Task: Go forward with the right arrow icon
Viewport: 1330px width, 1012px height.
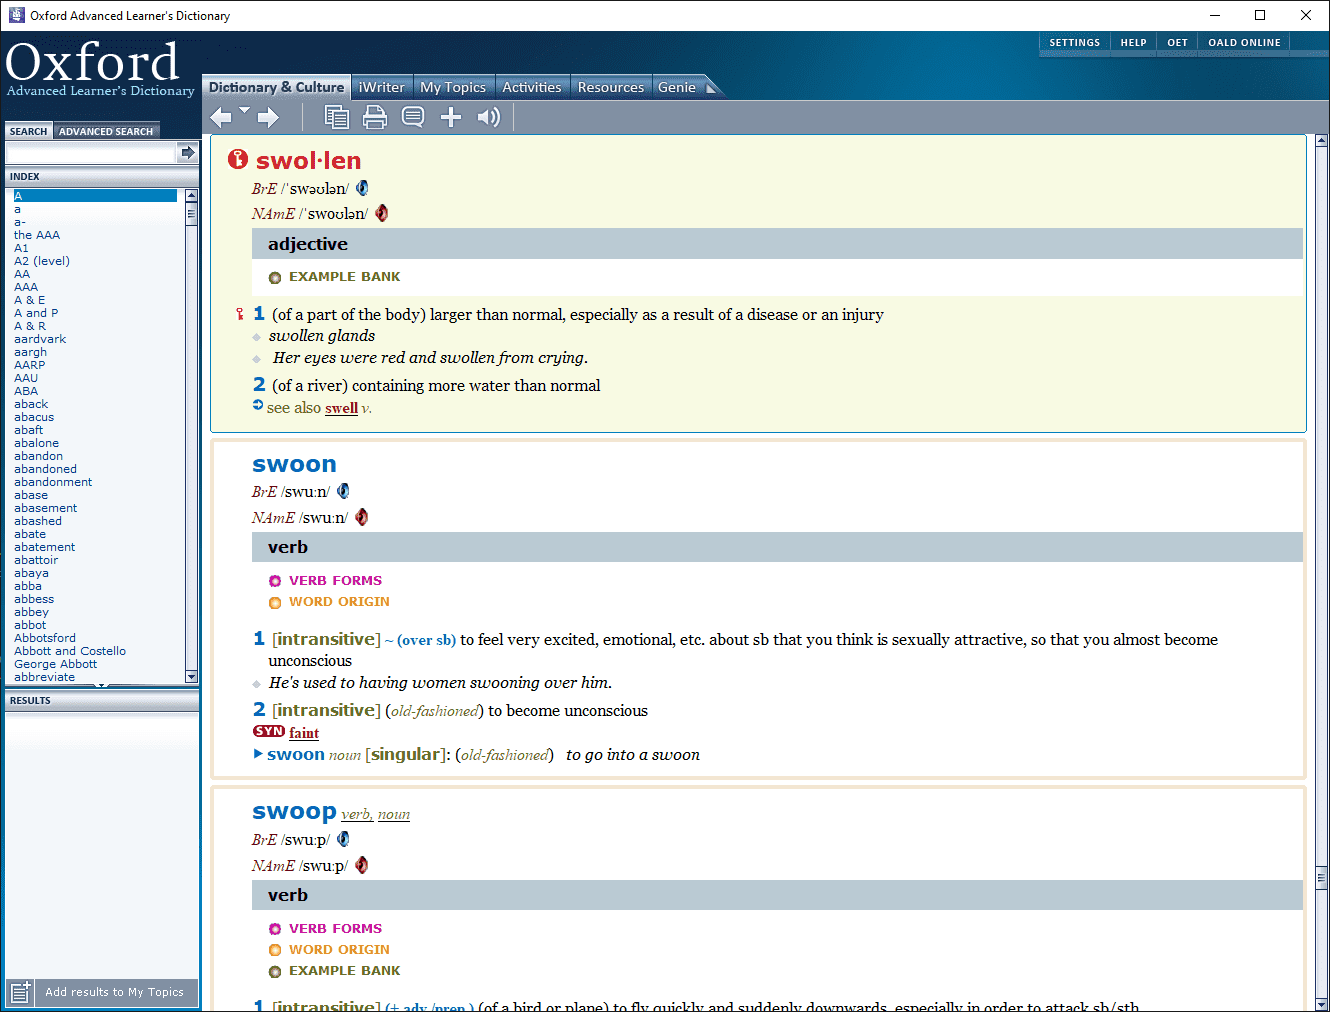Action: 268,118
